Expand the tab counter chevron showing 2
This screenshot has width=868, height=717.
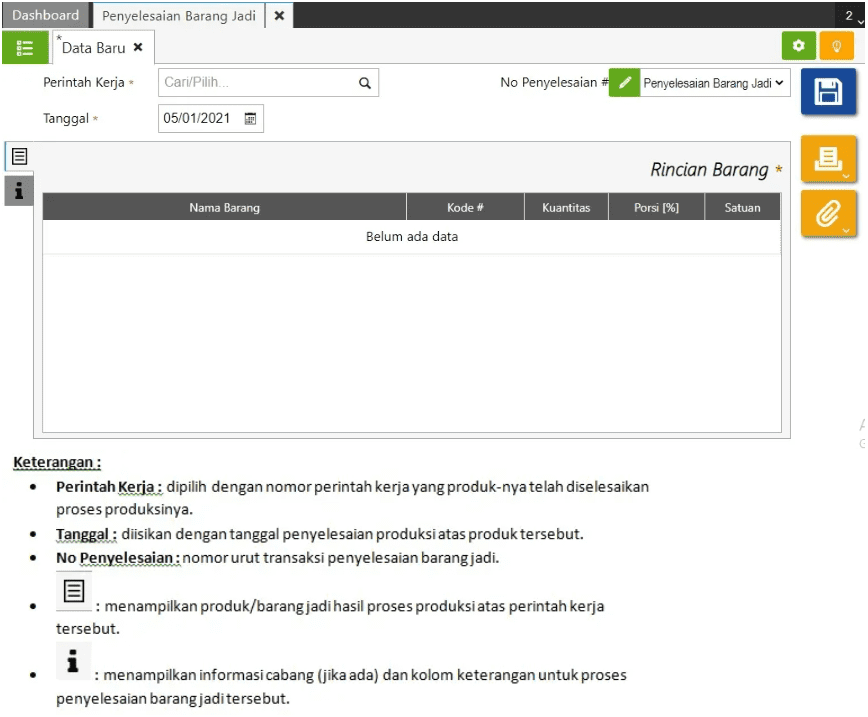851,16
